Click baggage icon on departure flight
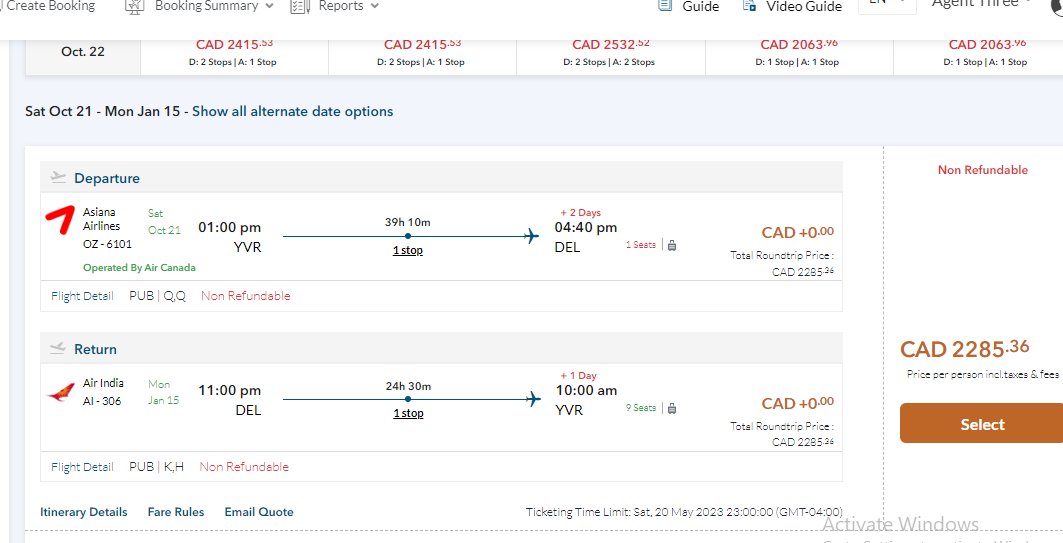Screen dimensions: 1063x543 coord(672,245)
